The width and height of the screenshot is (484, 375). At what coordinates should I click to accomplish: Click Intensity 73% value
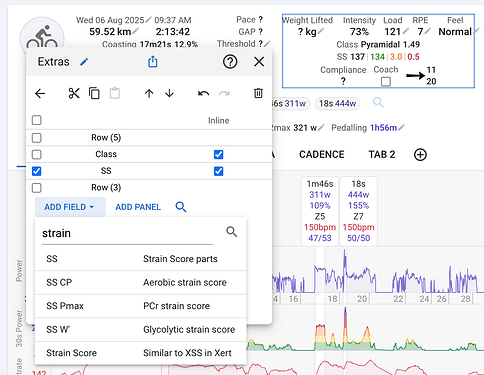(359, 32)
